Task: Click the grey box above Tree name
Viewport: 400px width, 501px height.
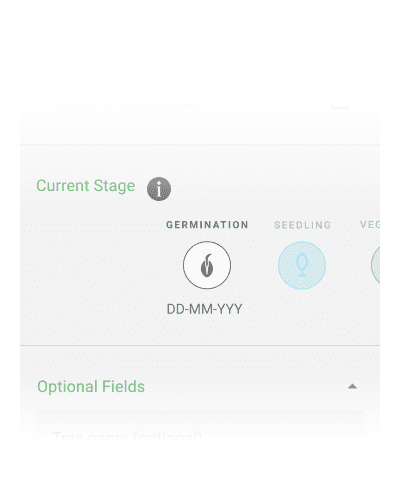Action: click(200, 417)
